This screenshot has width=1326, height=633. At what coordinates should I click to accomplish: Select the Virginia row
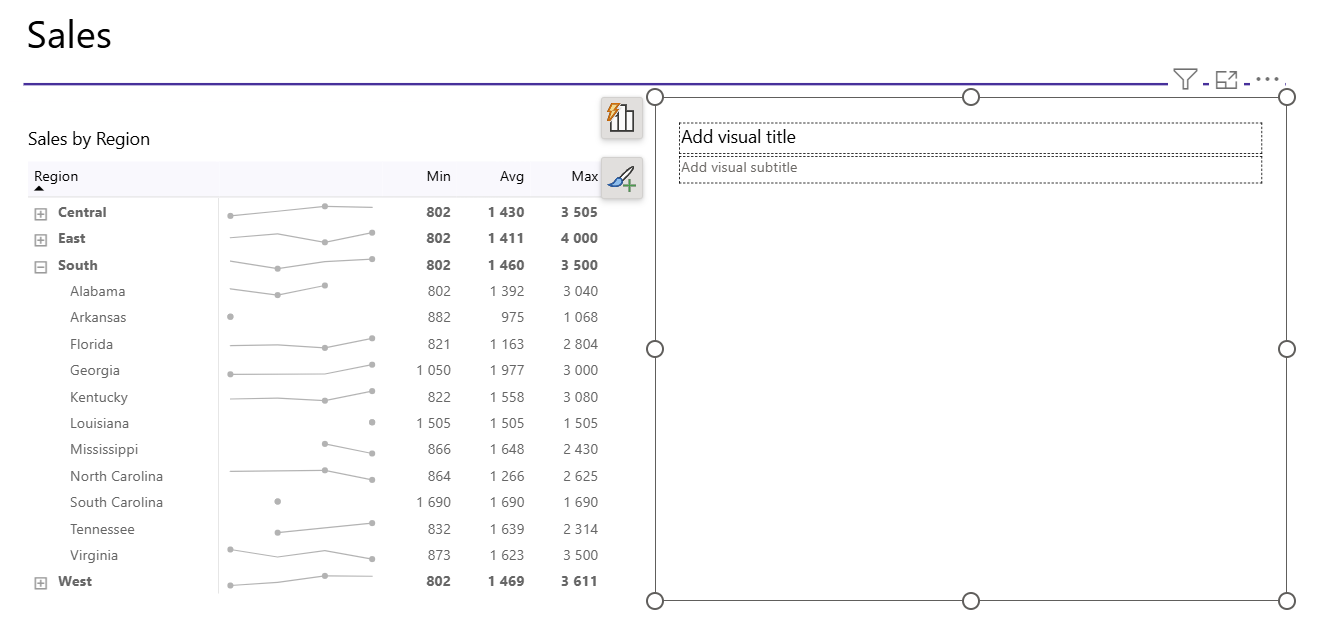314,555
